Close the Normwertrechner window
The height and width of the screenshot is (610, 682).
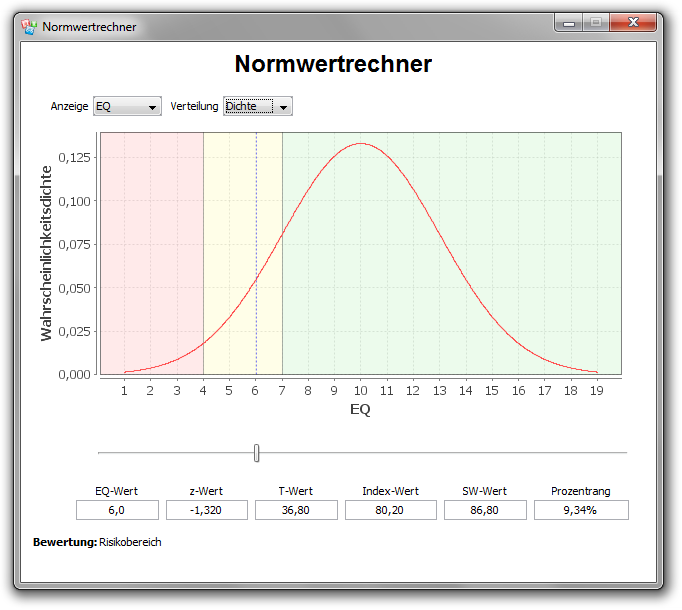coord(634,23)
